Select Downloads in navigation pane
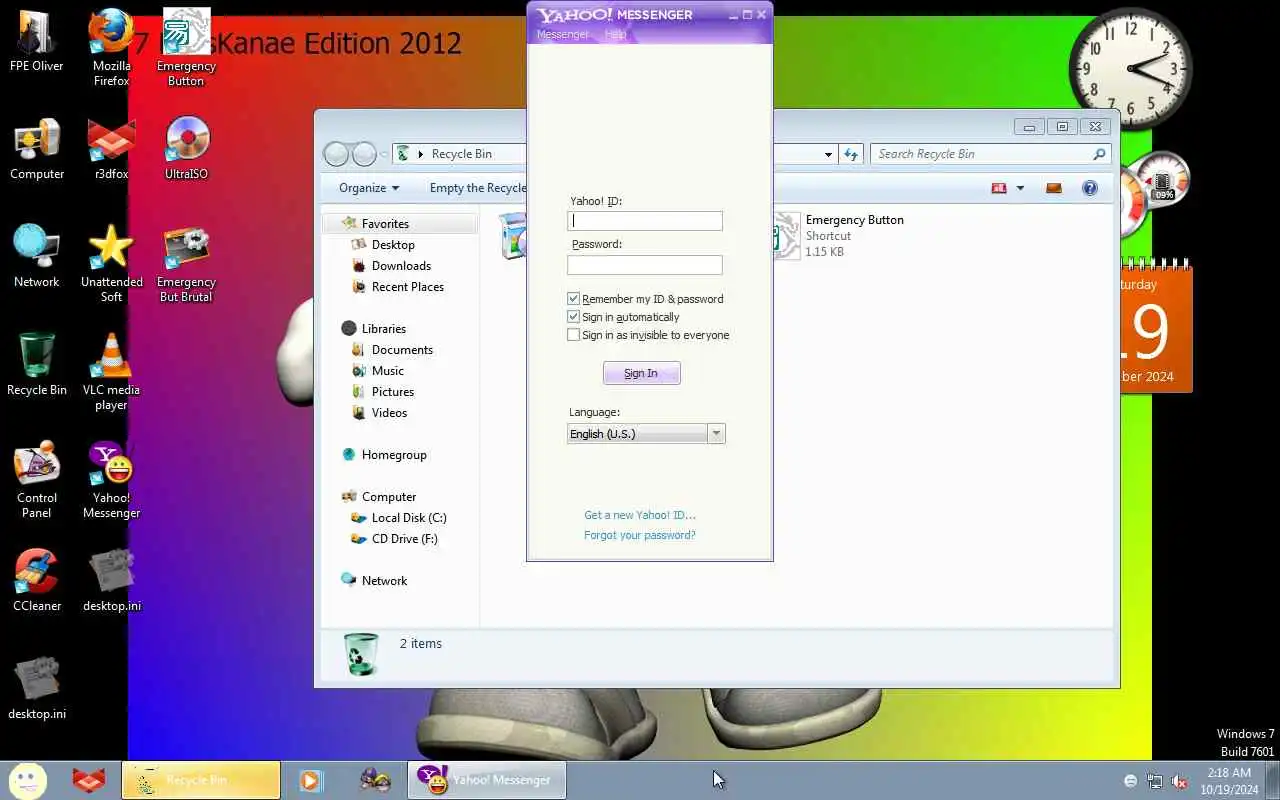 point(401,266)
